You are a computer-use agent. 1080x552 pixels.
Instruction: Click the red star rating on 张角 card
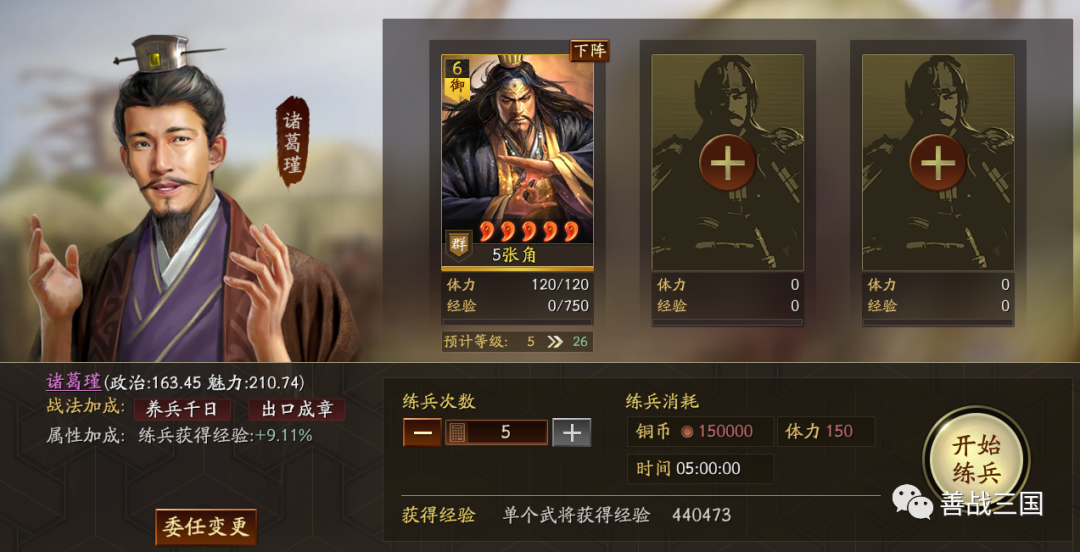pyautogui.click(x=530, y=232)
